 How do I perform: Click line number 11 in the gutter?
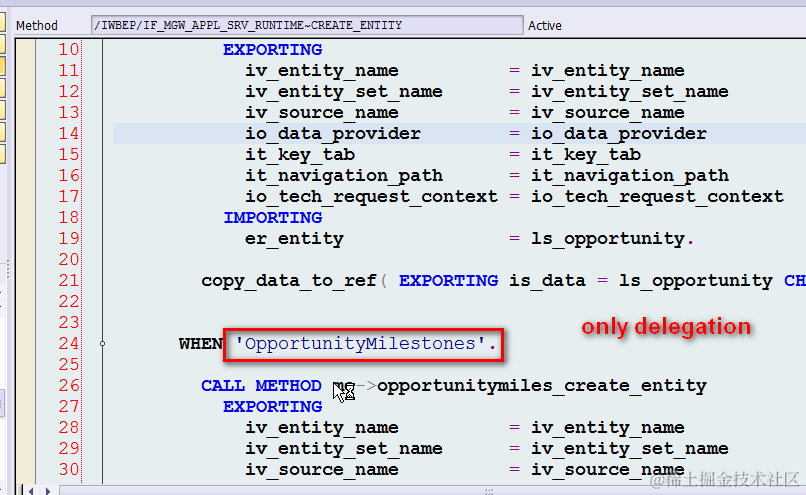pyautogui.click(x=68, y=70)
